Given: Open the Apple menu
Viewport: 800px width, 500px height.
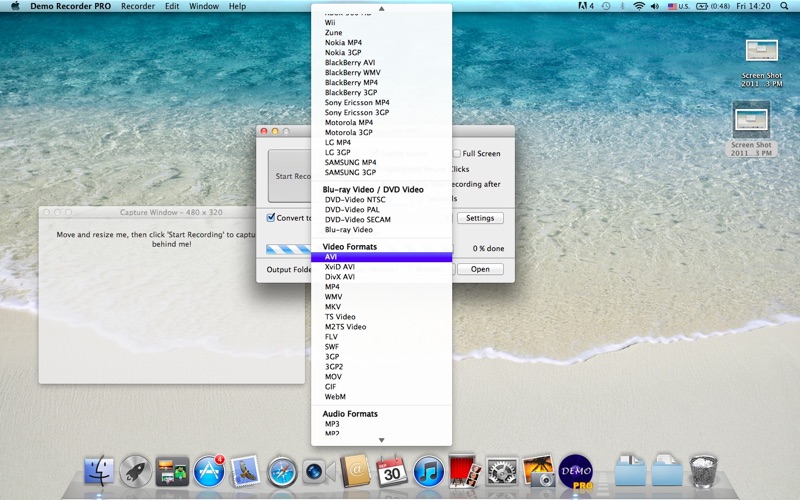Looking at the screenshot, I should [15, 6].
